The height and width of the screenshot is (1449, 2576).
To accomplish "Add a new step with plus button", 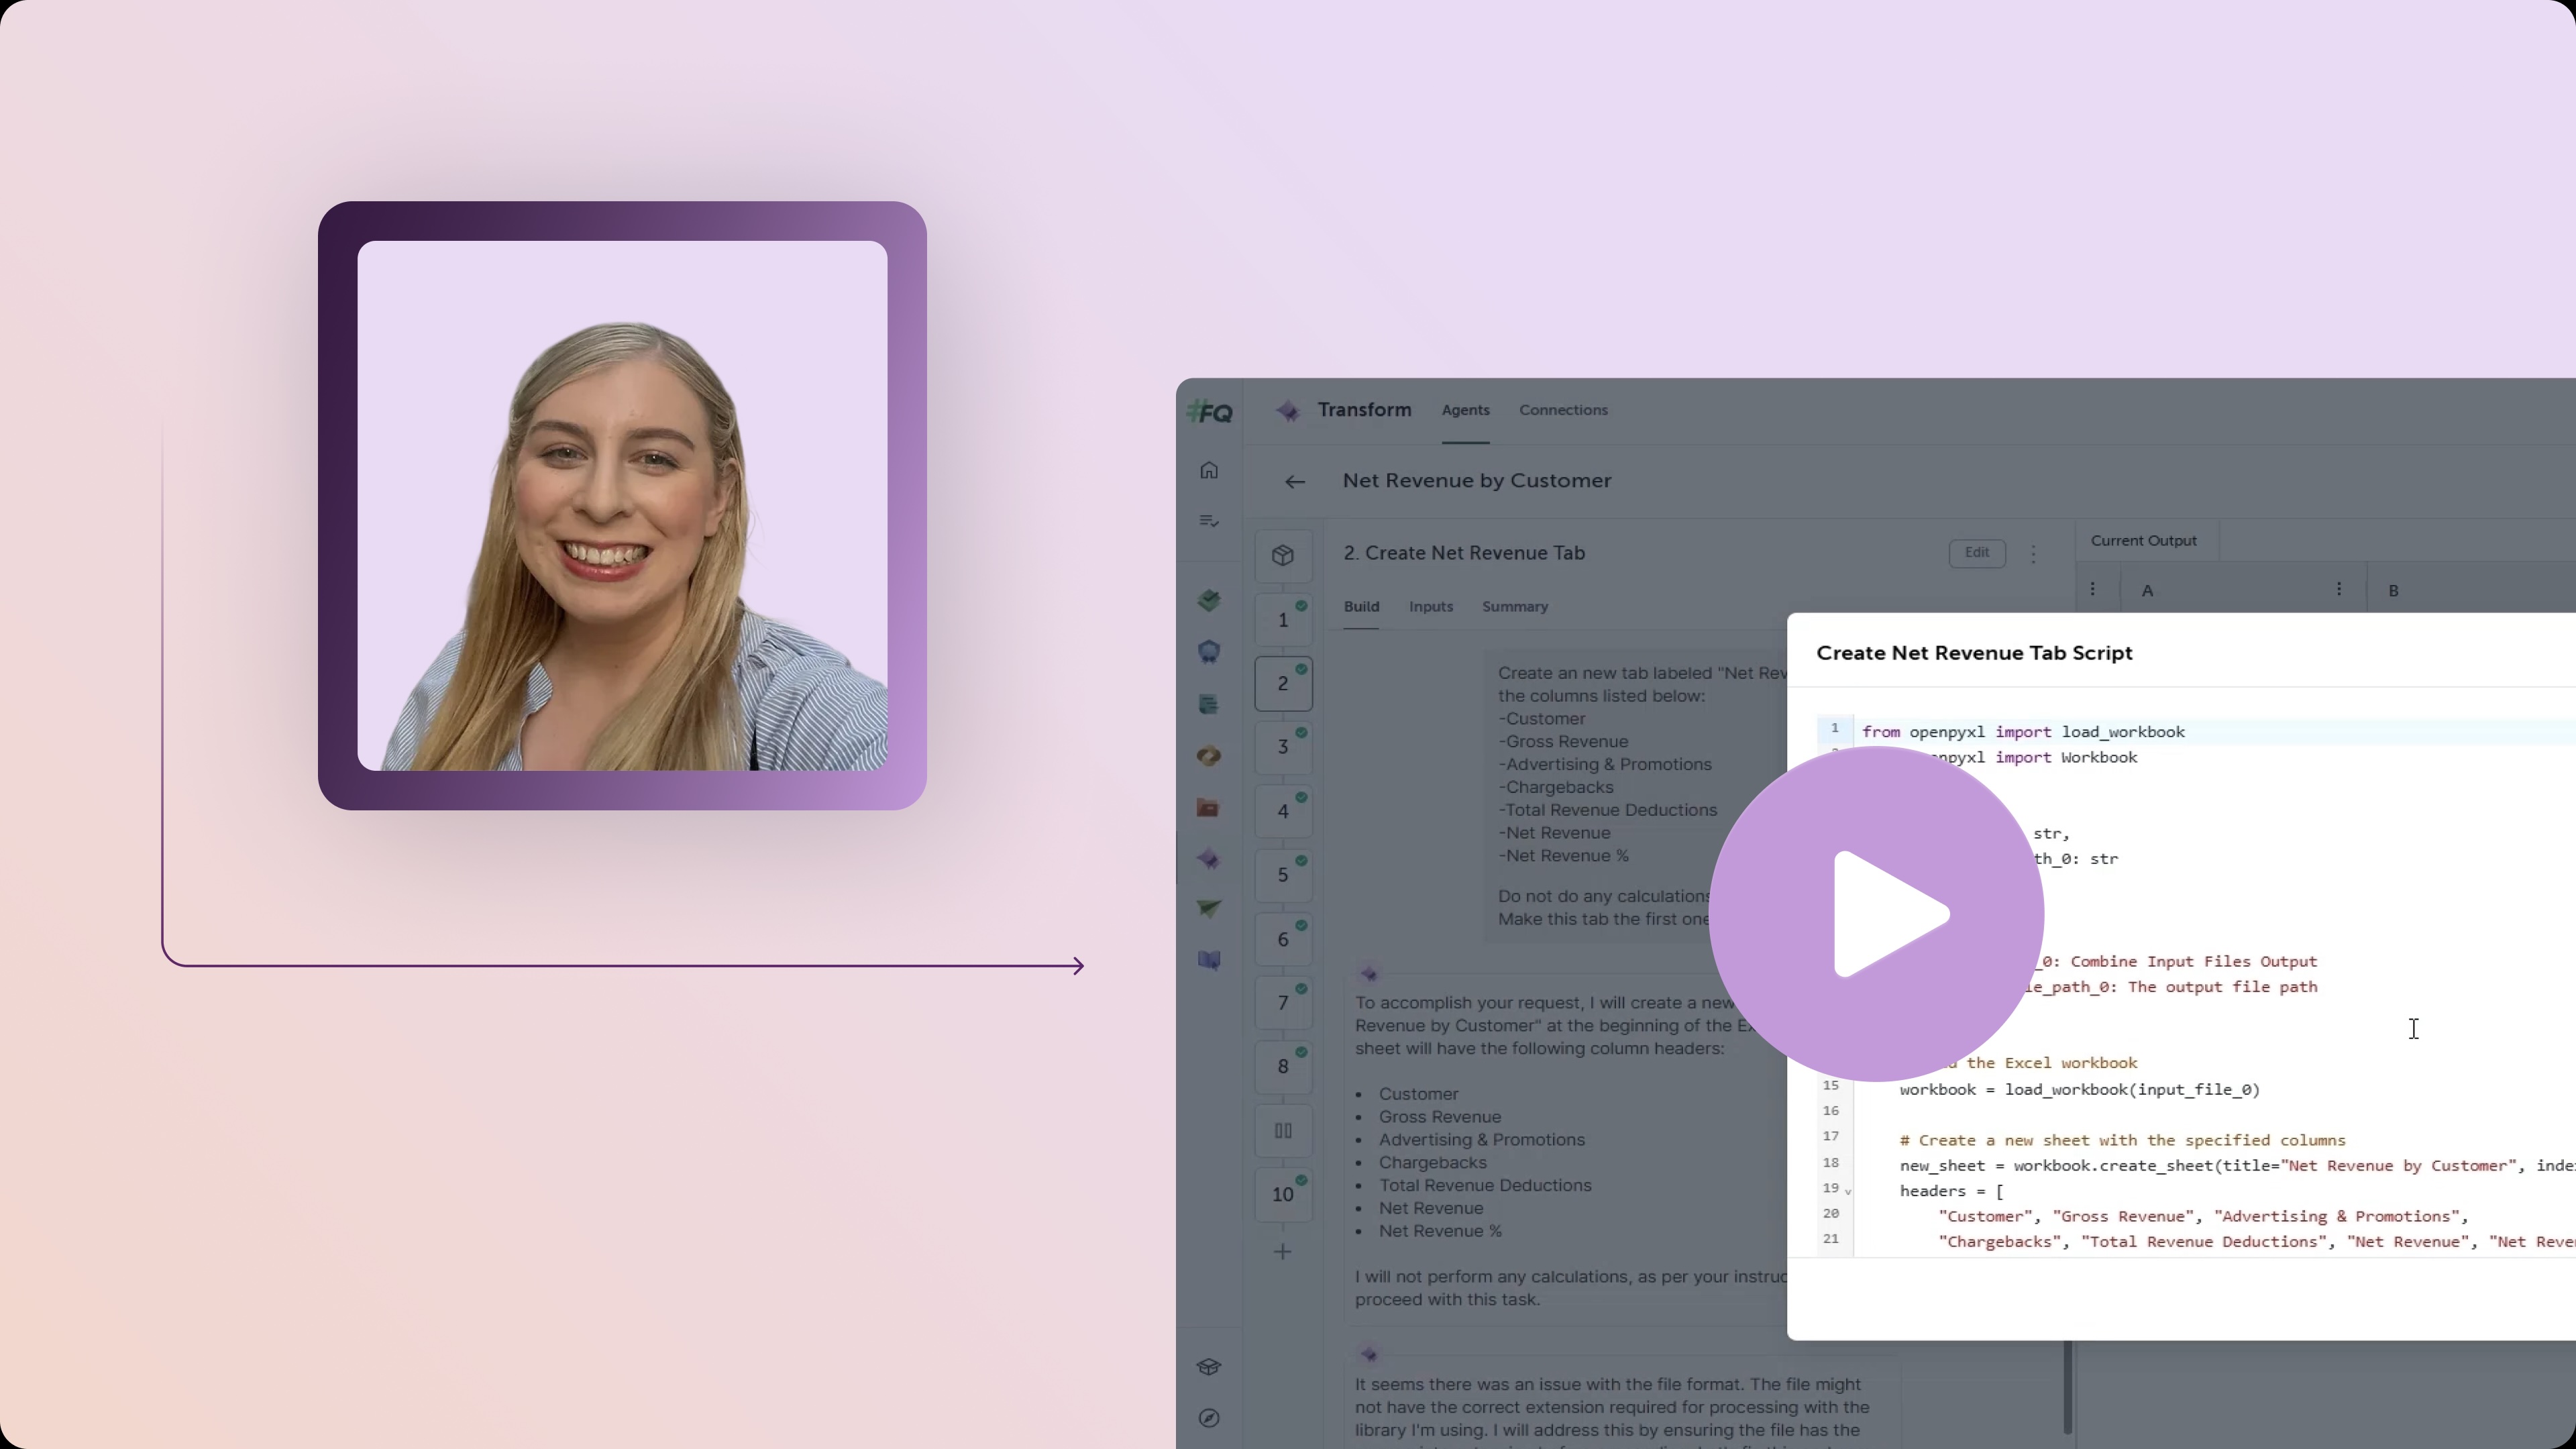I will point(1283,1252).
